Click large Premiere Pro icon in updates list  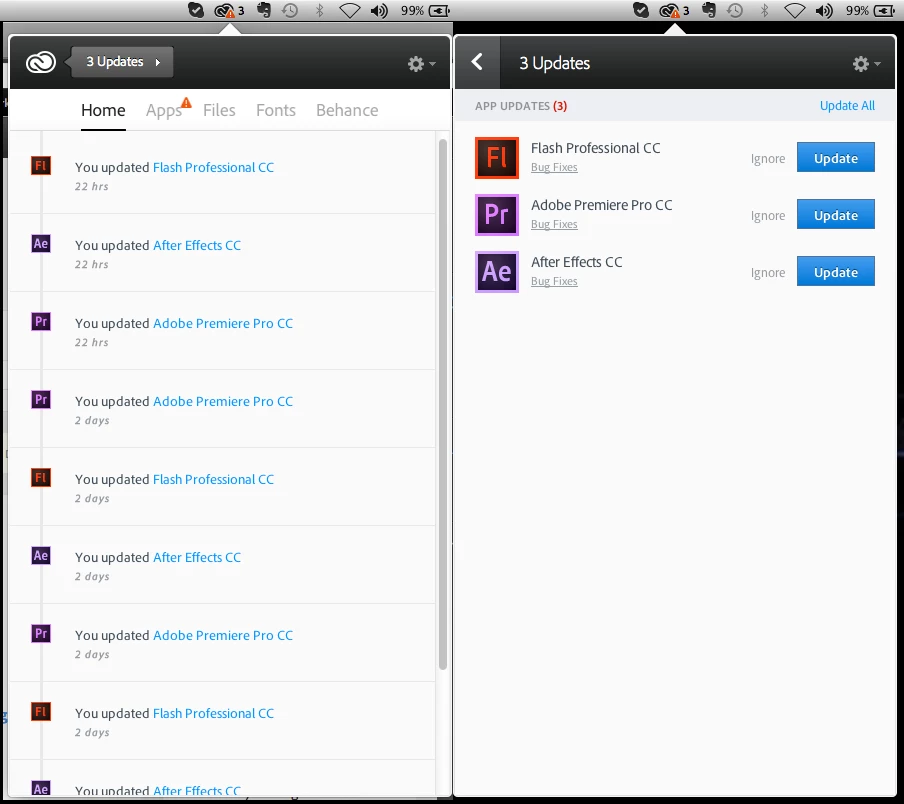click(497, 215)
